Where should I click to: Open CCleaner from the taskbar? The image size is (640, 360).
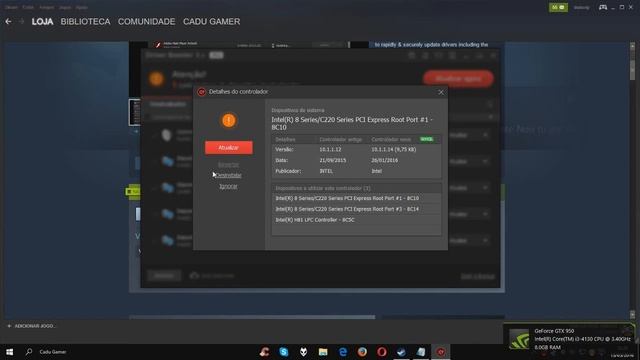tap(264, 352)
